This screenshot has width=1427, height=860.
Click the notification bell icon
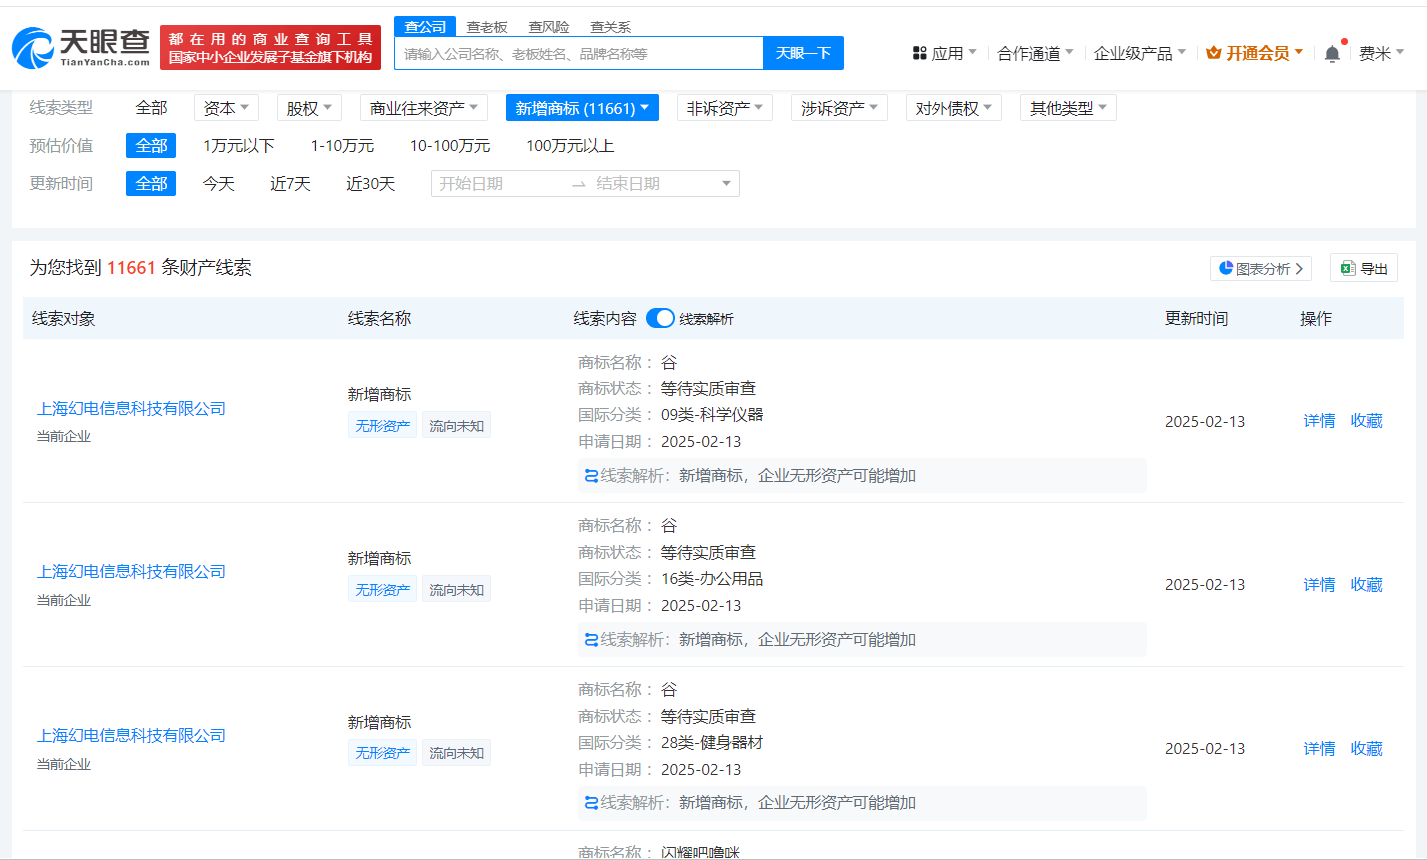tap(1332, 54)
